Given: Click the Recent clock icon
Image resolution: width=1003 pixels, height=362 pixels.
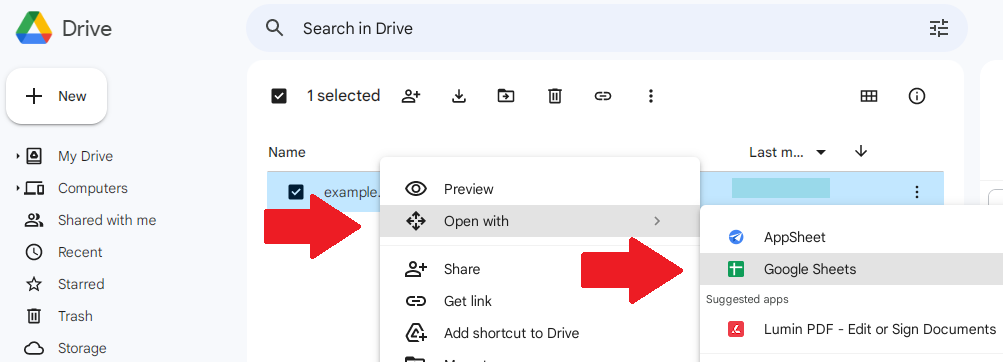Looking at the screenshot, I should (33, 252).
